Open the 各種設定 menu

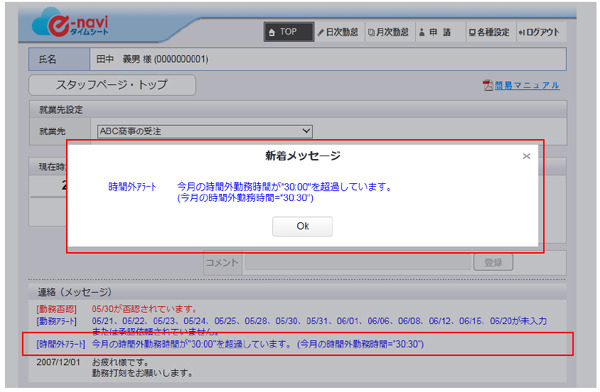point(490,32)
